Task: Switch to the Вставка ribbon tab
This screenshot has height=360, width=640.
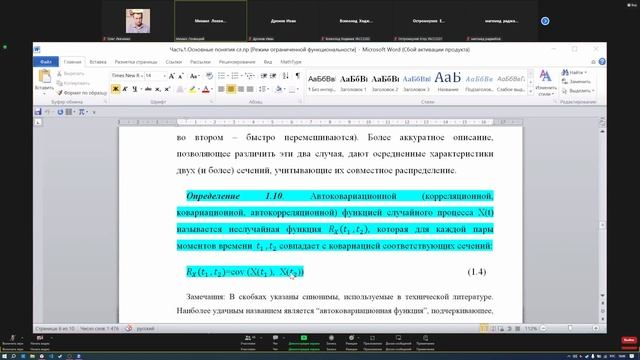Action: [98, 62]
